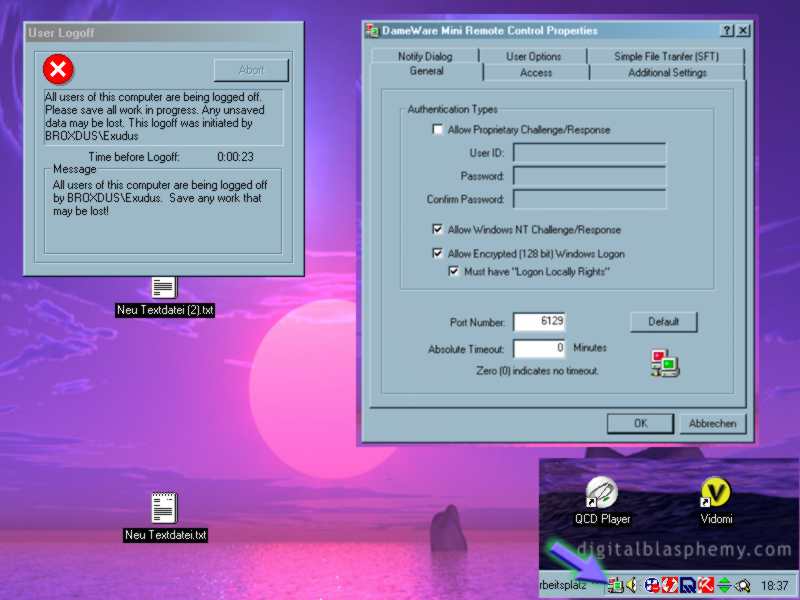Click the Absolute Timeout field
Viewport: 800px width, 600px height.
[539, 348]
